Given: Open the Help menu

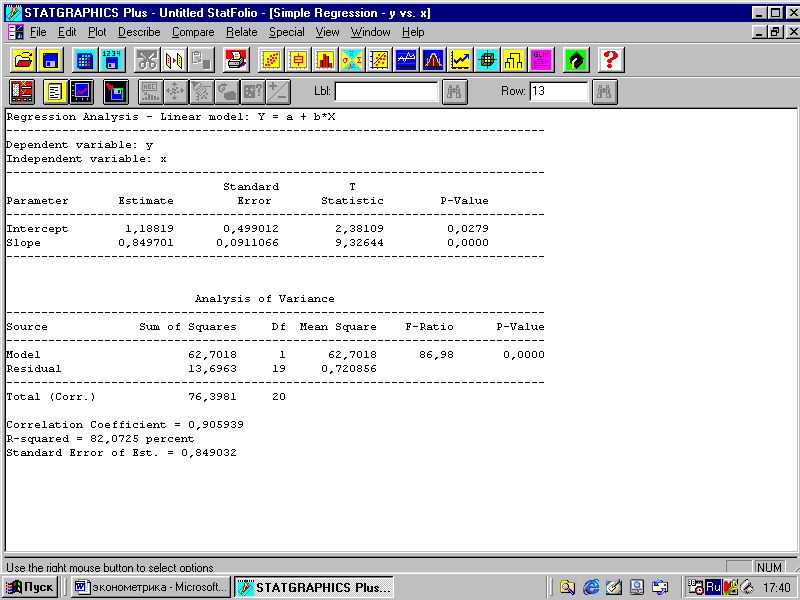Looking at the screenshot, I should point(413,32).
